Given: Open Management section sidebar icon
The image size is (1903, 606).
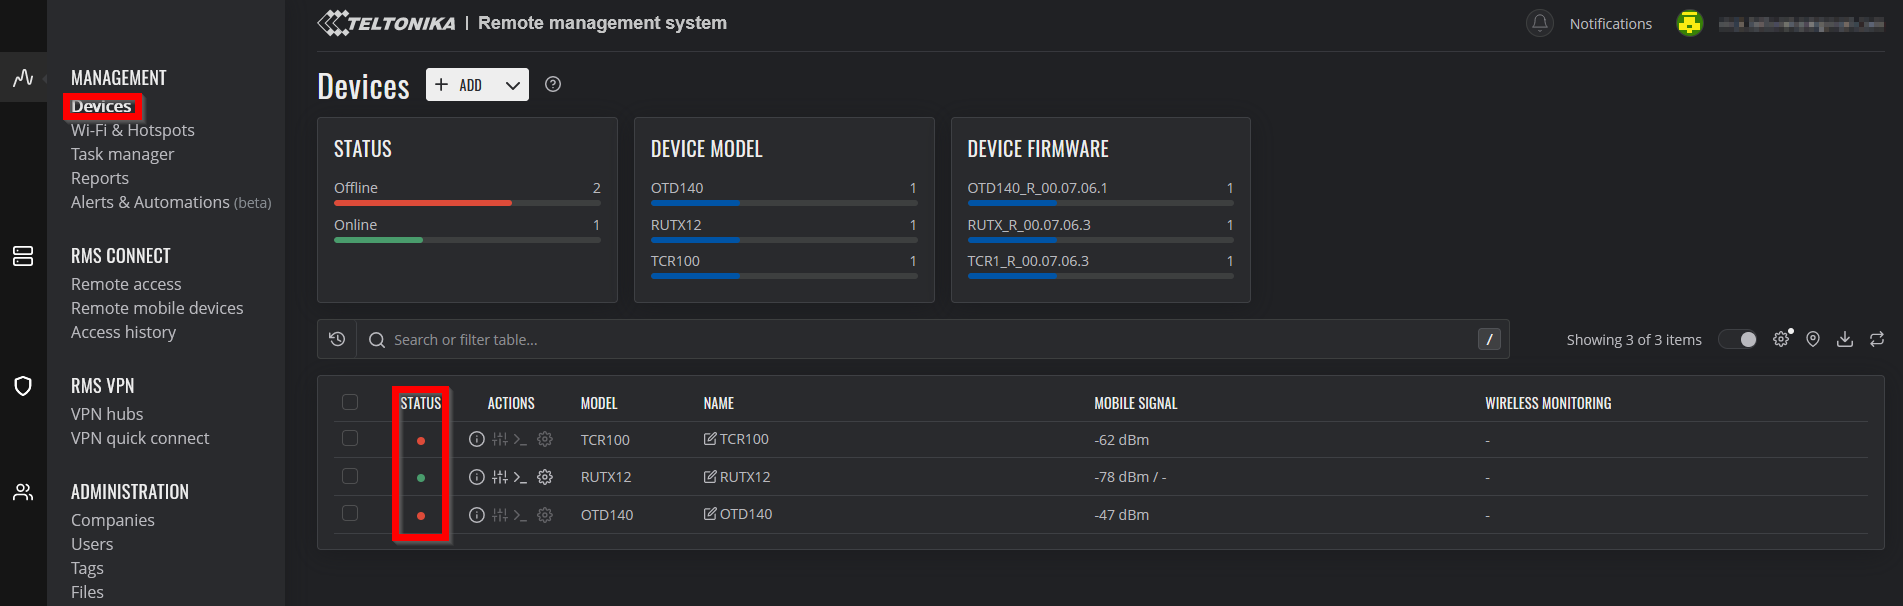Looking at the screenshot, I should (23, 78).
